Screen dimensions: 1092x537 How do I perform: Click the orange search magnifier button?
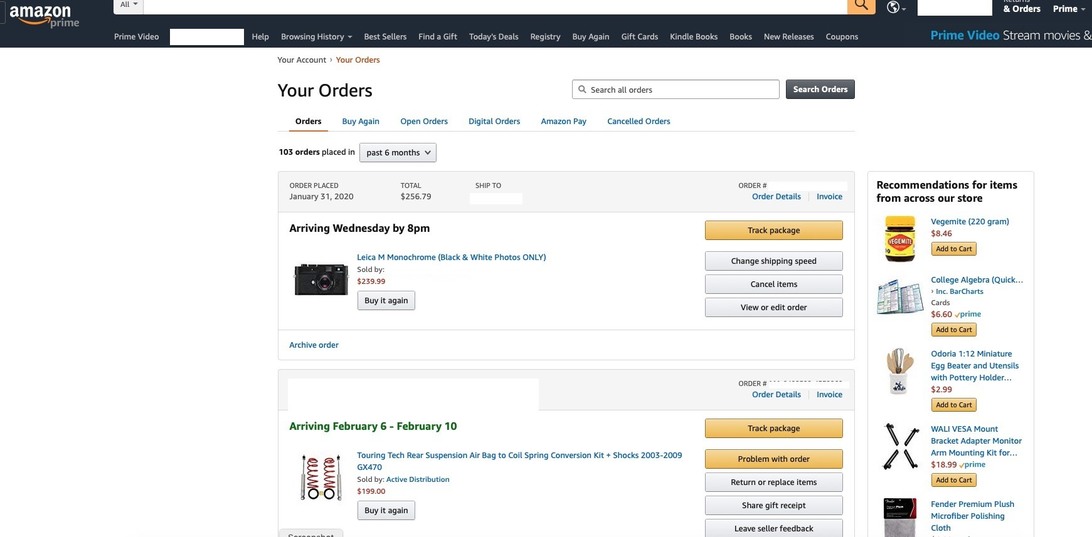[861, 6]
